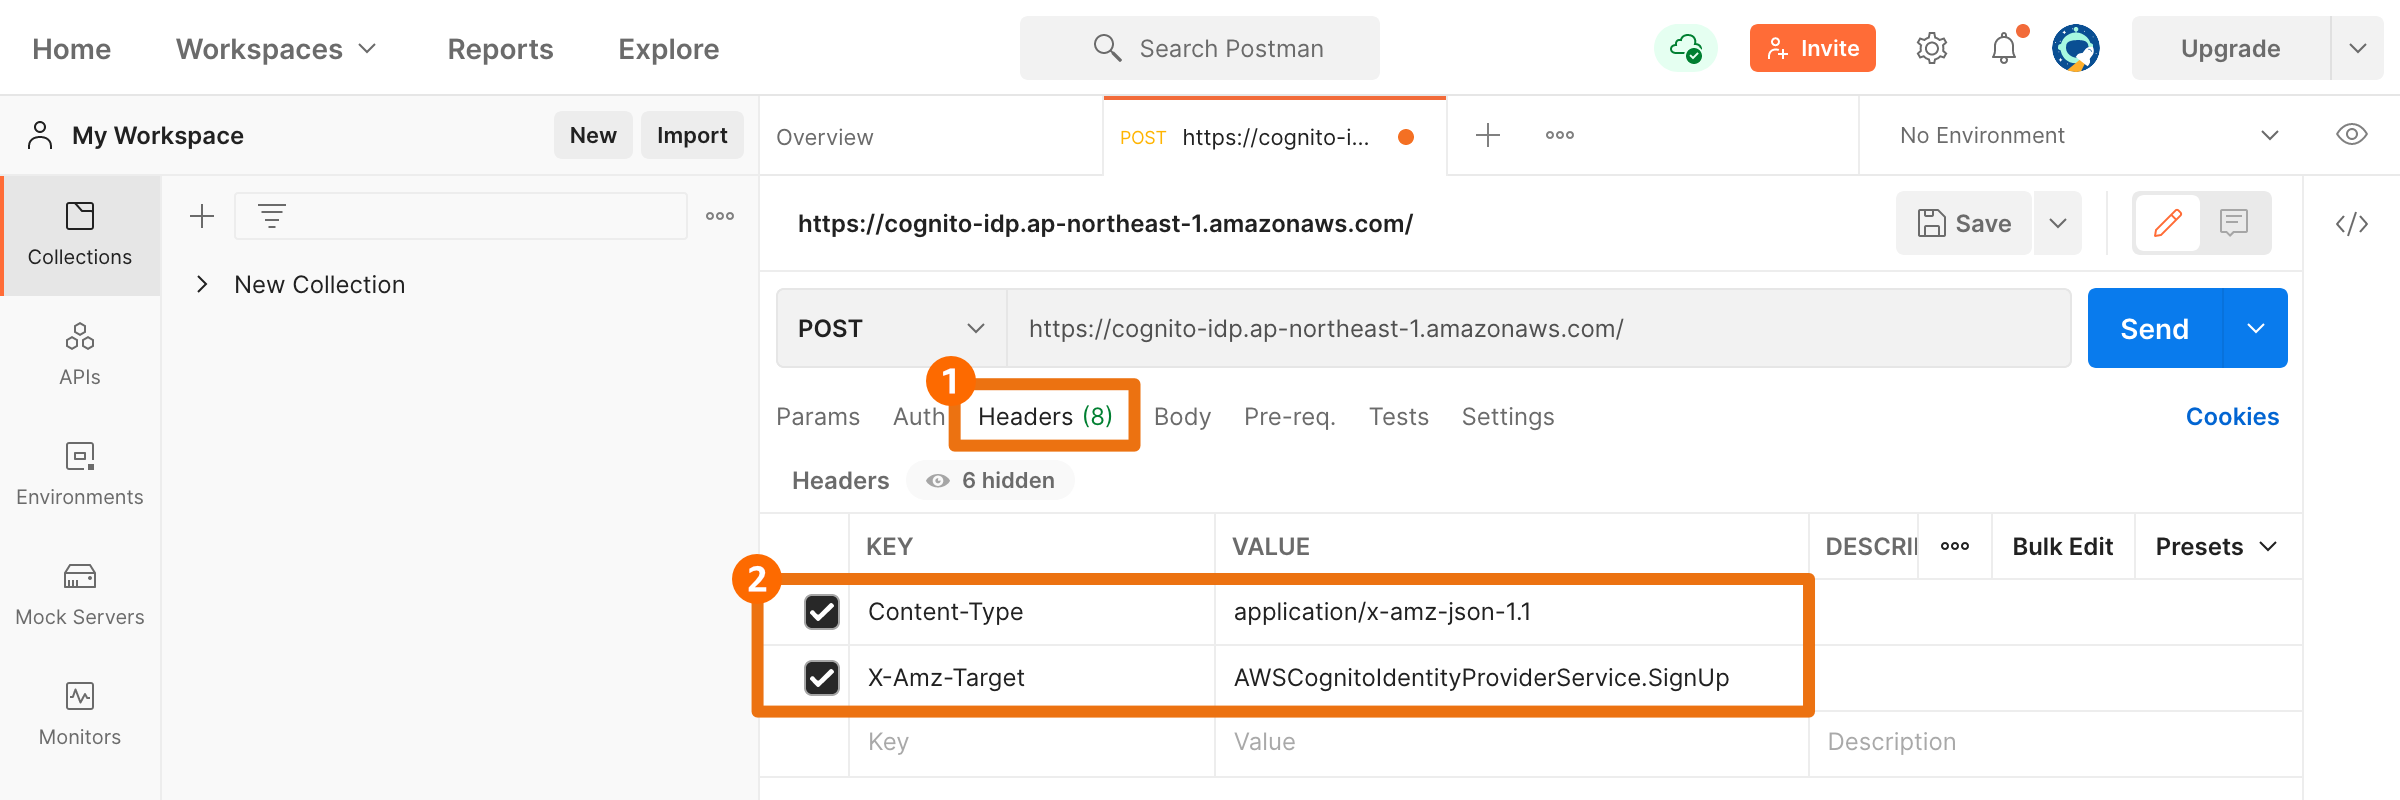Open the notifications bell
The height and width of the screenshot is (800, 2400).
(2004, 48)
